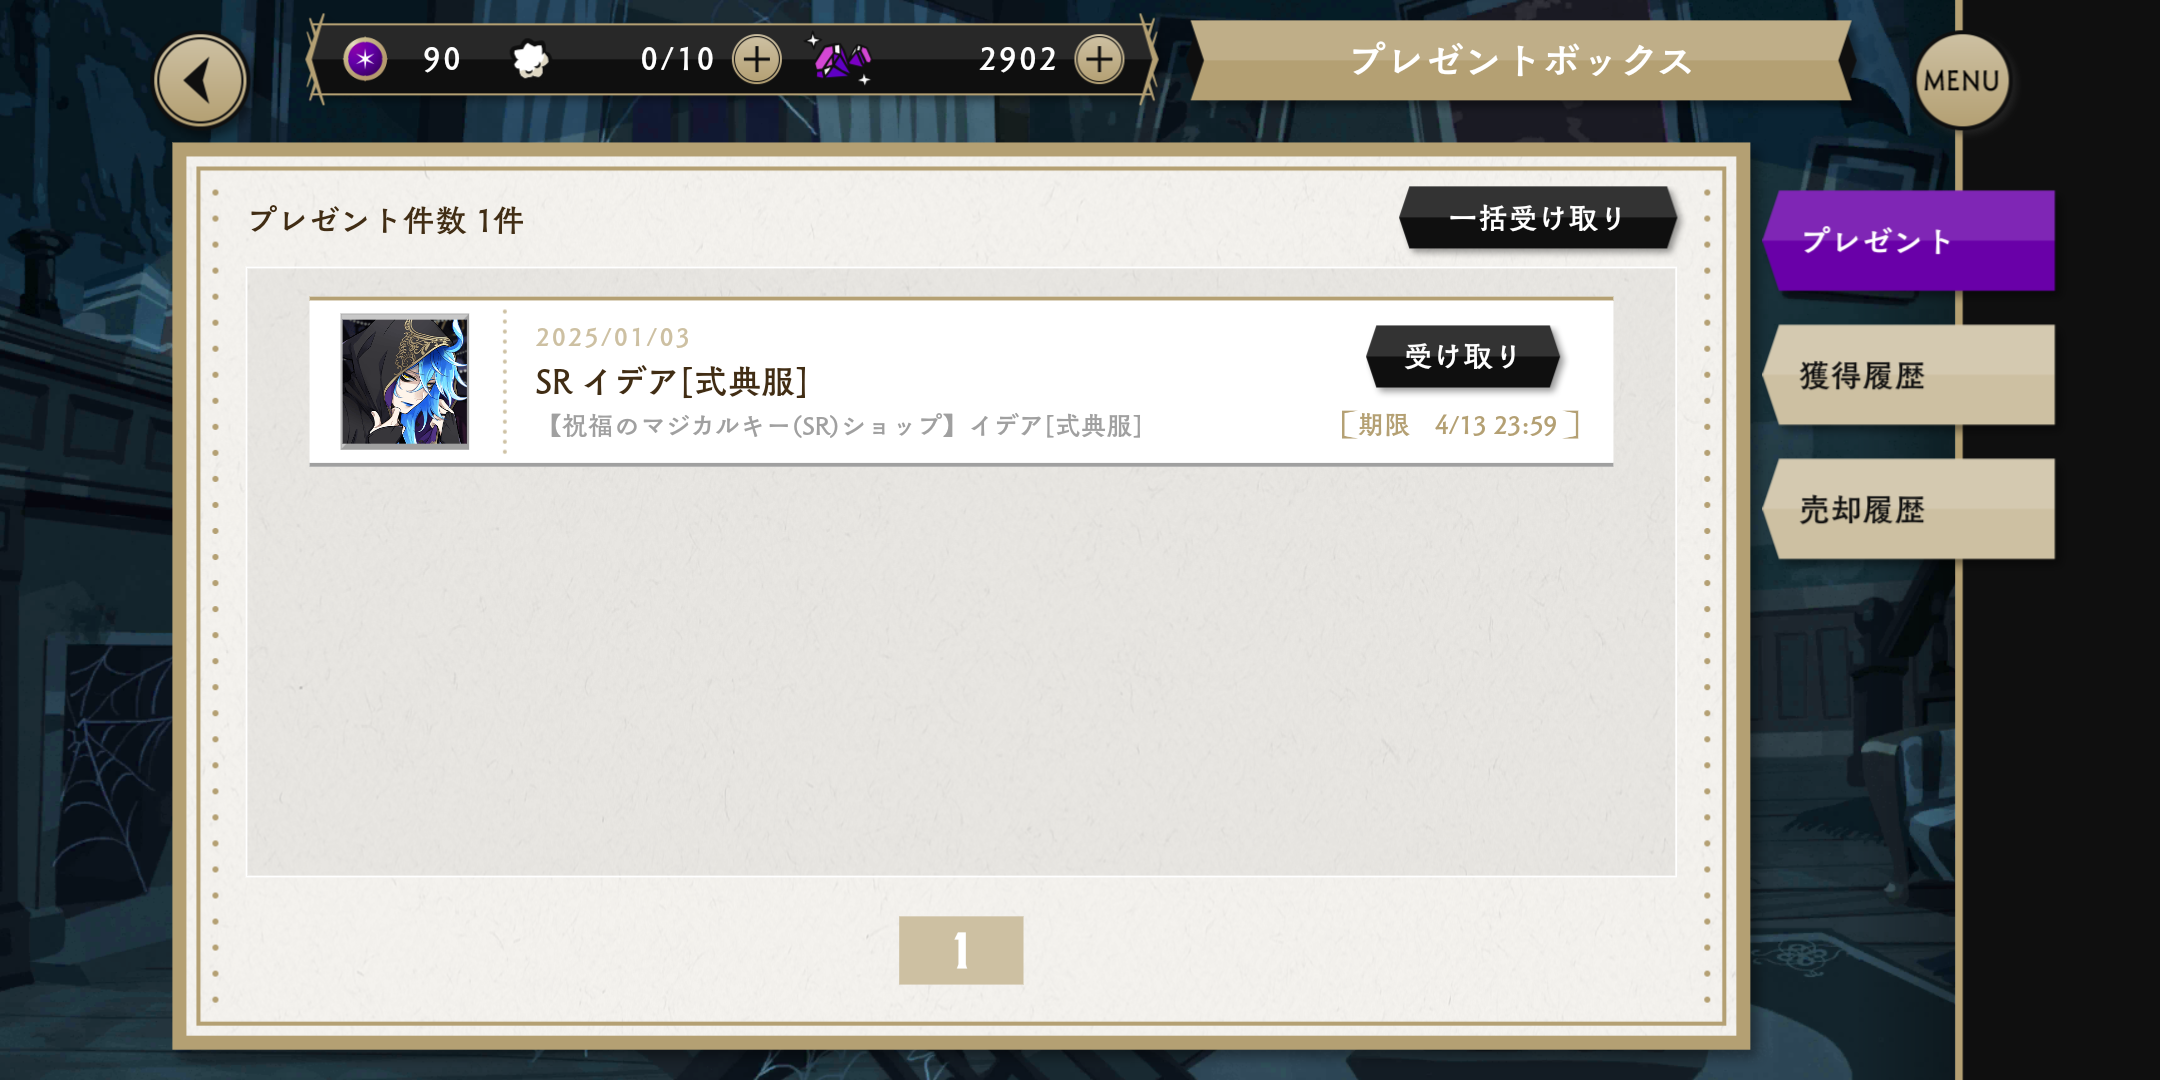This screenshot has height=1080, width=2160.
Task: Open the round MENU button
Action: 1961,80
